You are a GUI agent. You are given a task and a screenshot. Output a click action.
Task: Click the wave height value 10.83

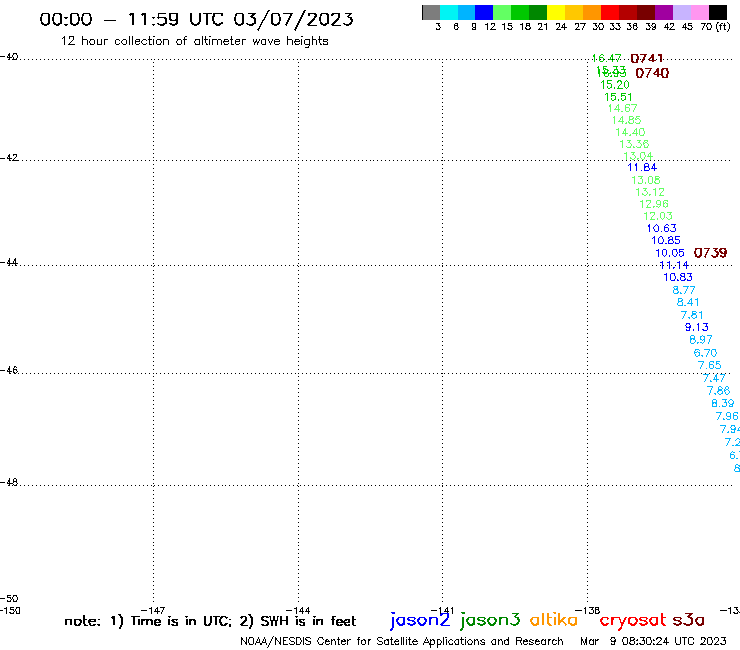678,277
